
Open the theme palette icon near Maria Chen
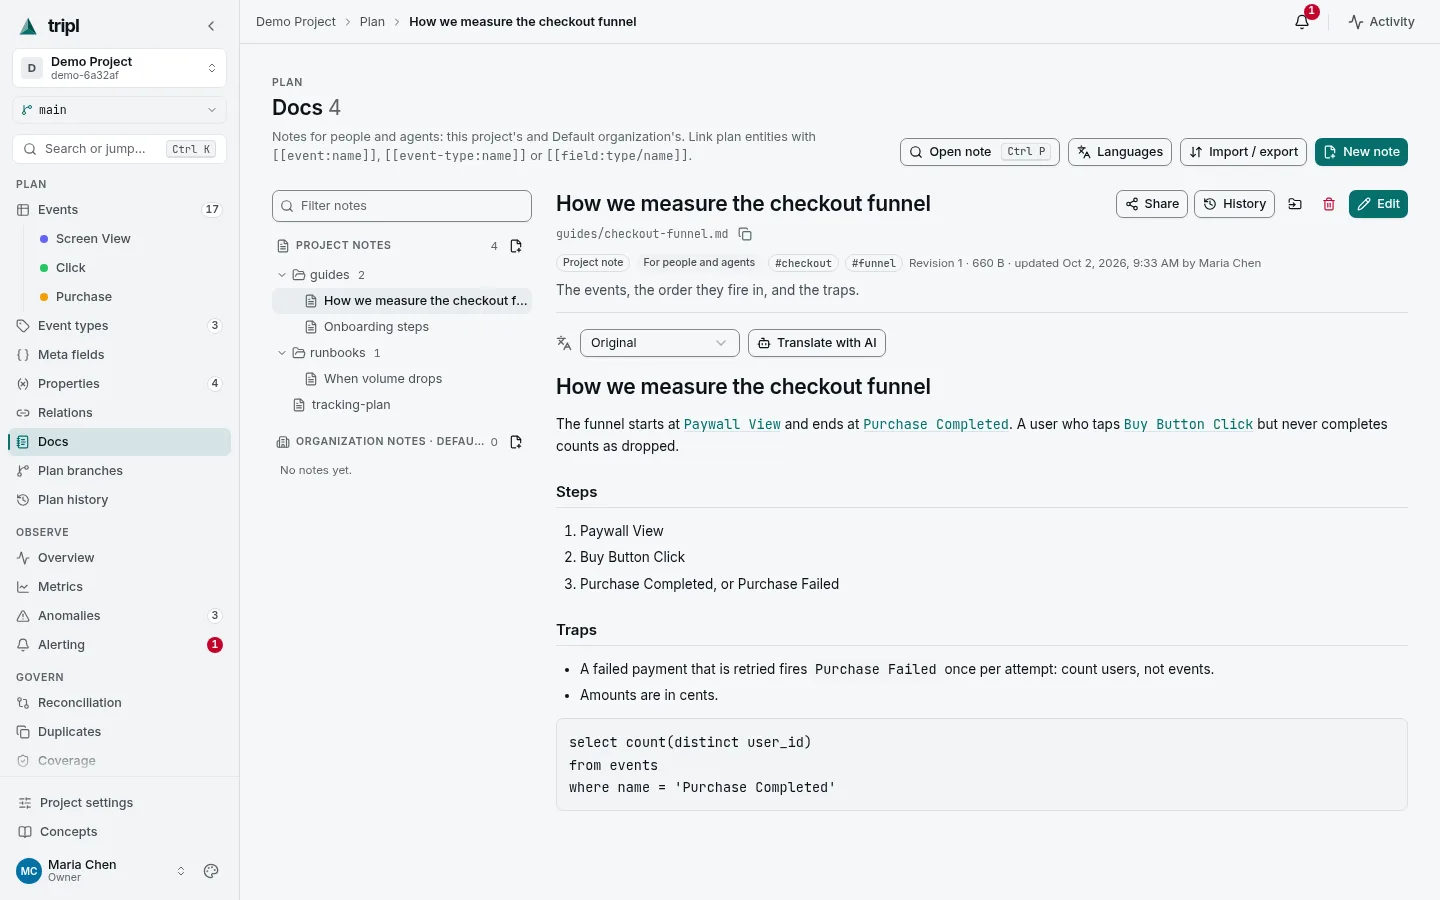click(x=211, y=871)
